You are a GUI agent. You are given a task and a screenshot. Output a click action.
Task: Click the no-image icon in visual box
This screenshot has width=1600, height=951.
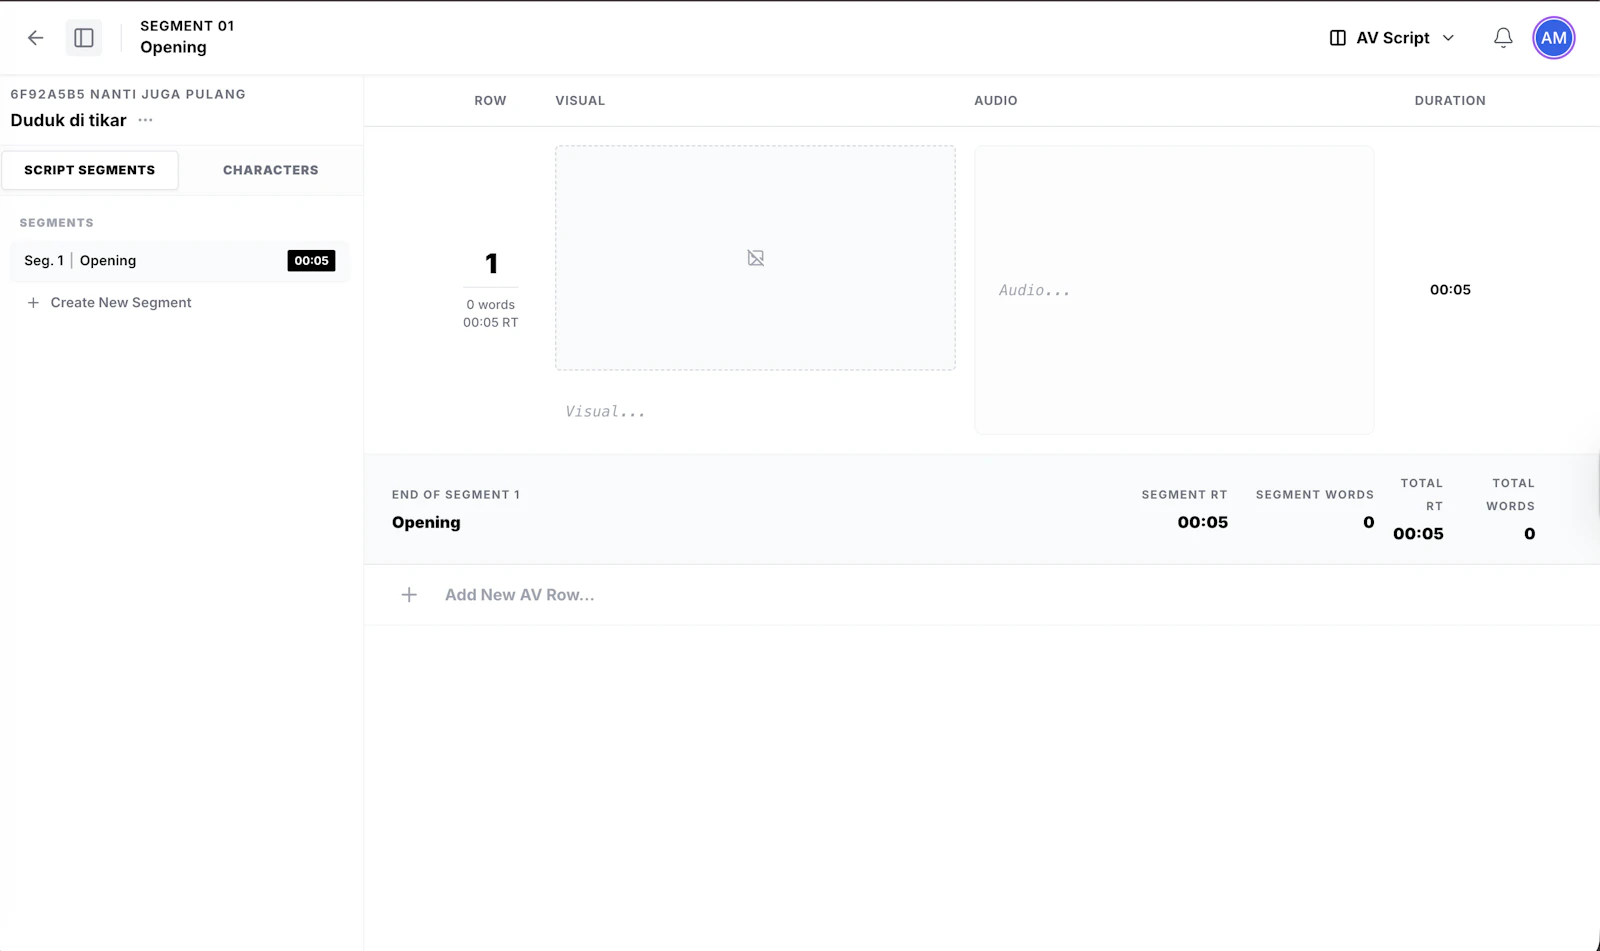click(755, 258)
